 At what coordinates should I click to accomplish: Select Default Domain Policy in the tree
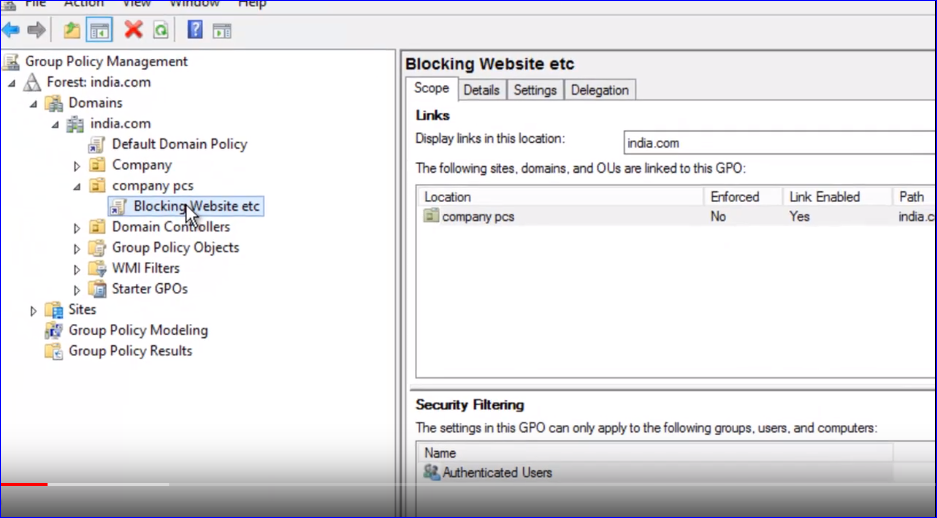pyautogui.click(x=179, y=144)
